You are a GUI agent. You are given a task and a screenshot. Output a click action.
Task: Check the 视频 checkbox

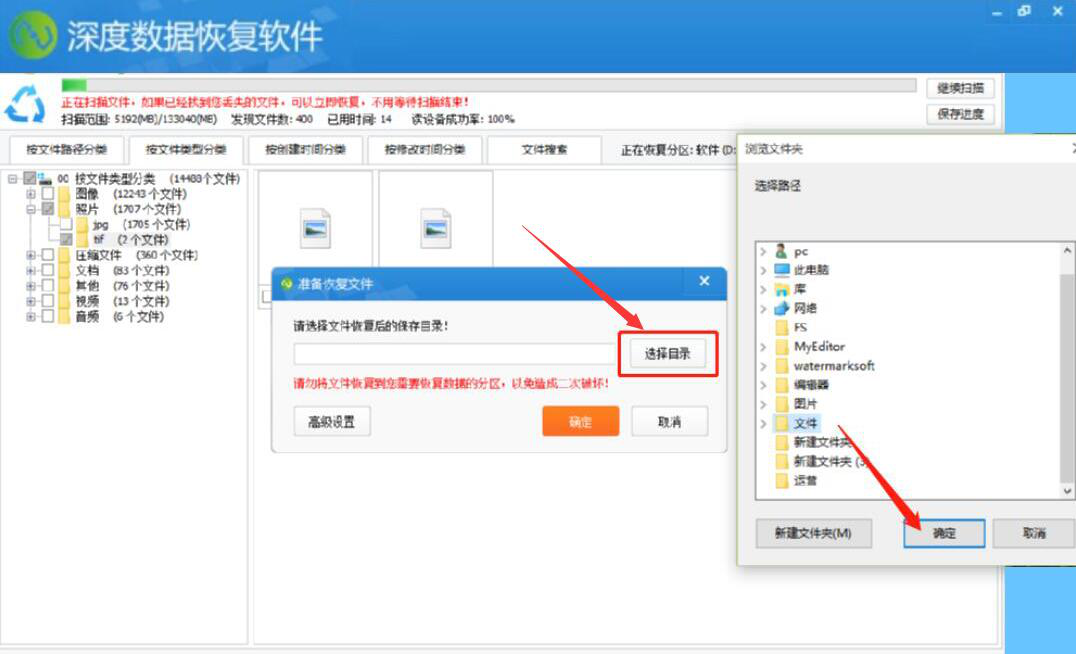coord(47,301)
